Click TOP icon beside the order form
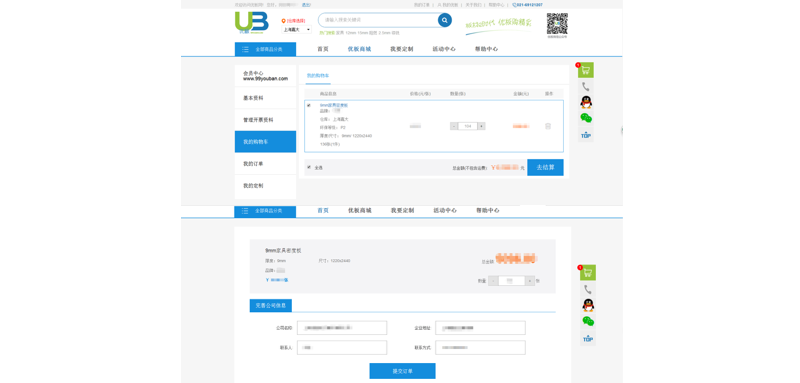Image resolution: width=800 pixels, height=383 pixels. point(588,338)
